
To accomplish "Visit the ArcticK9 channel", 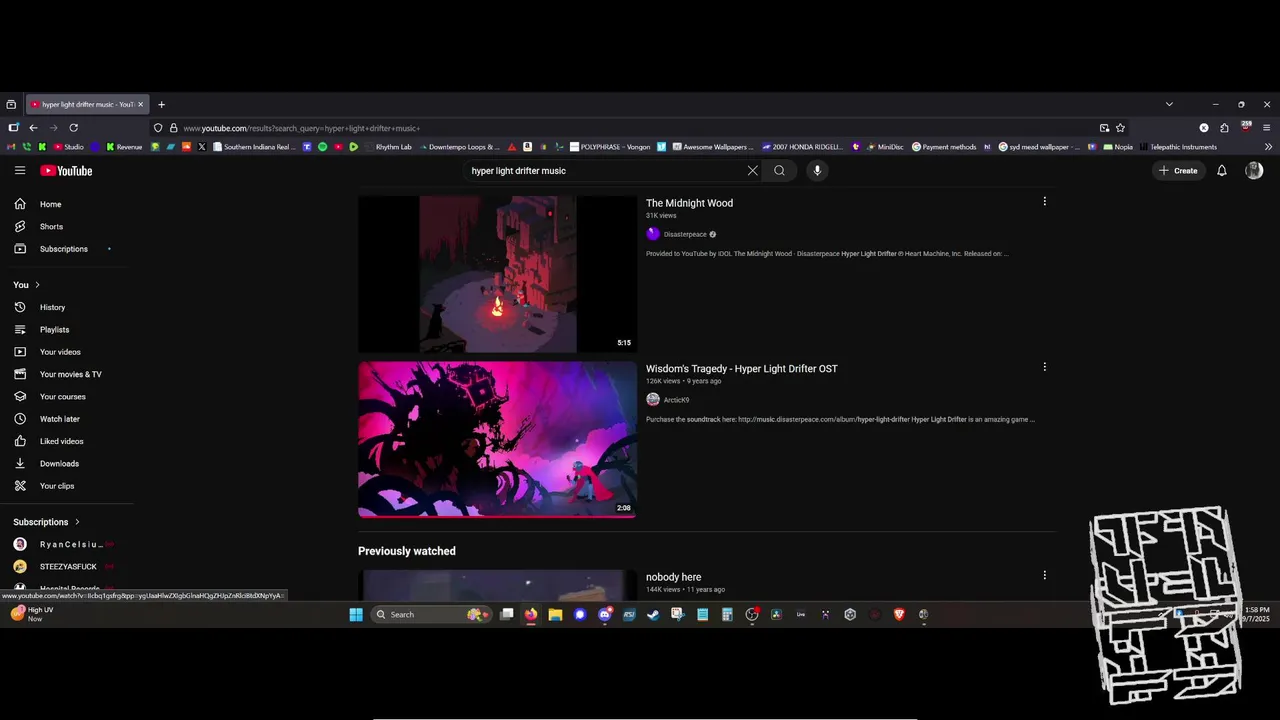I will 676,400.
